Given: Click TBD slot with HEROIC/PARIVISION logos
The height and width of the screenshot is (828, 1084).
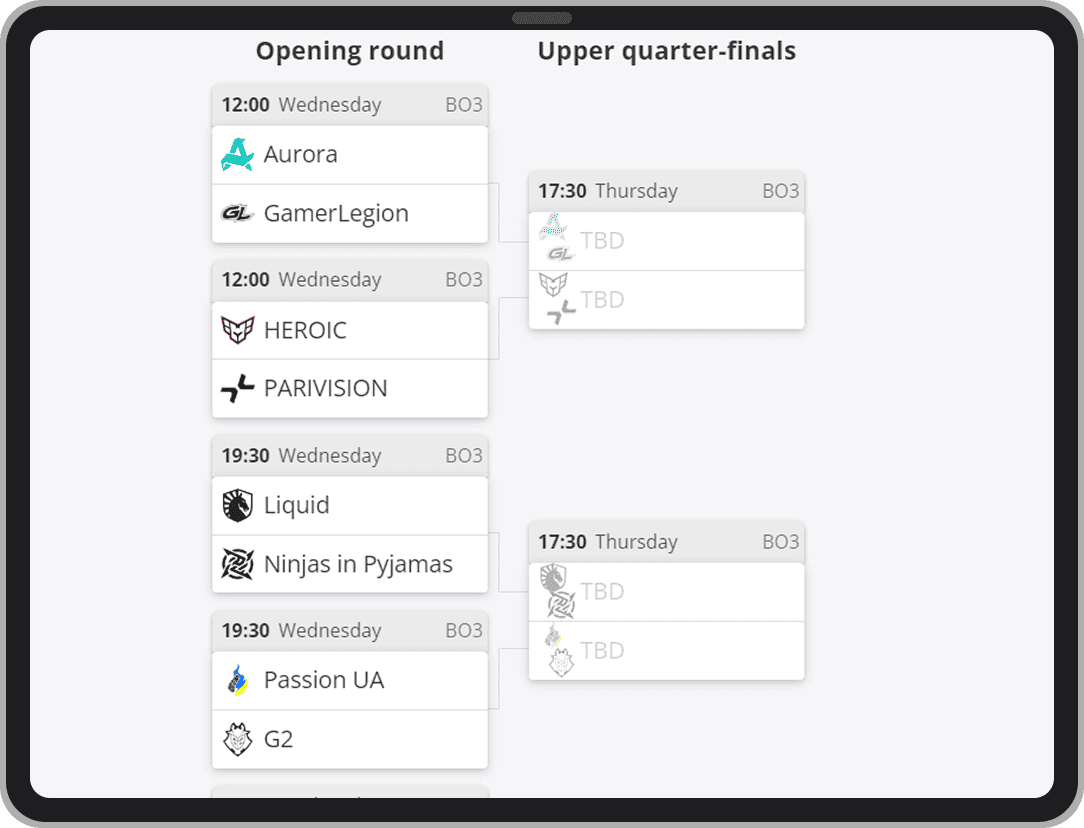Looking at the screenshot, I should tap(666, 299).
